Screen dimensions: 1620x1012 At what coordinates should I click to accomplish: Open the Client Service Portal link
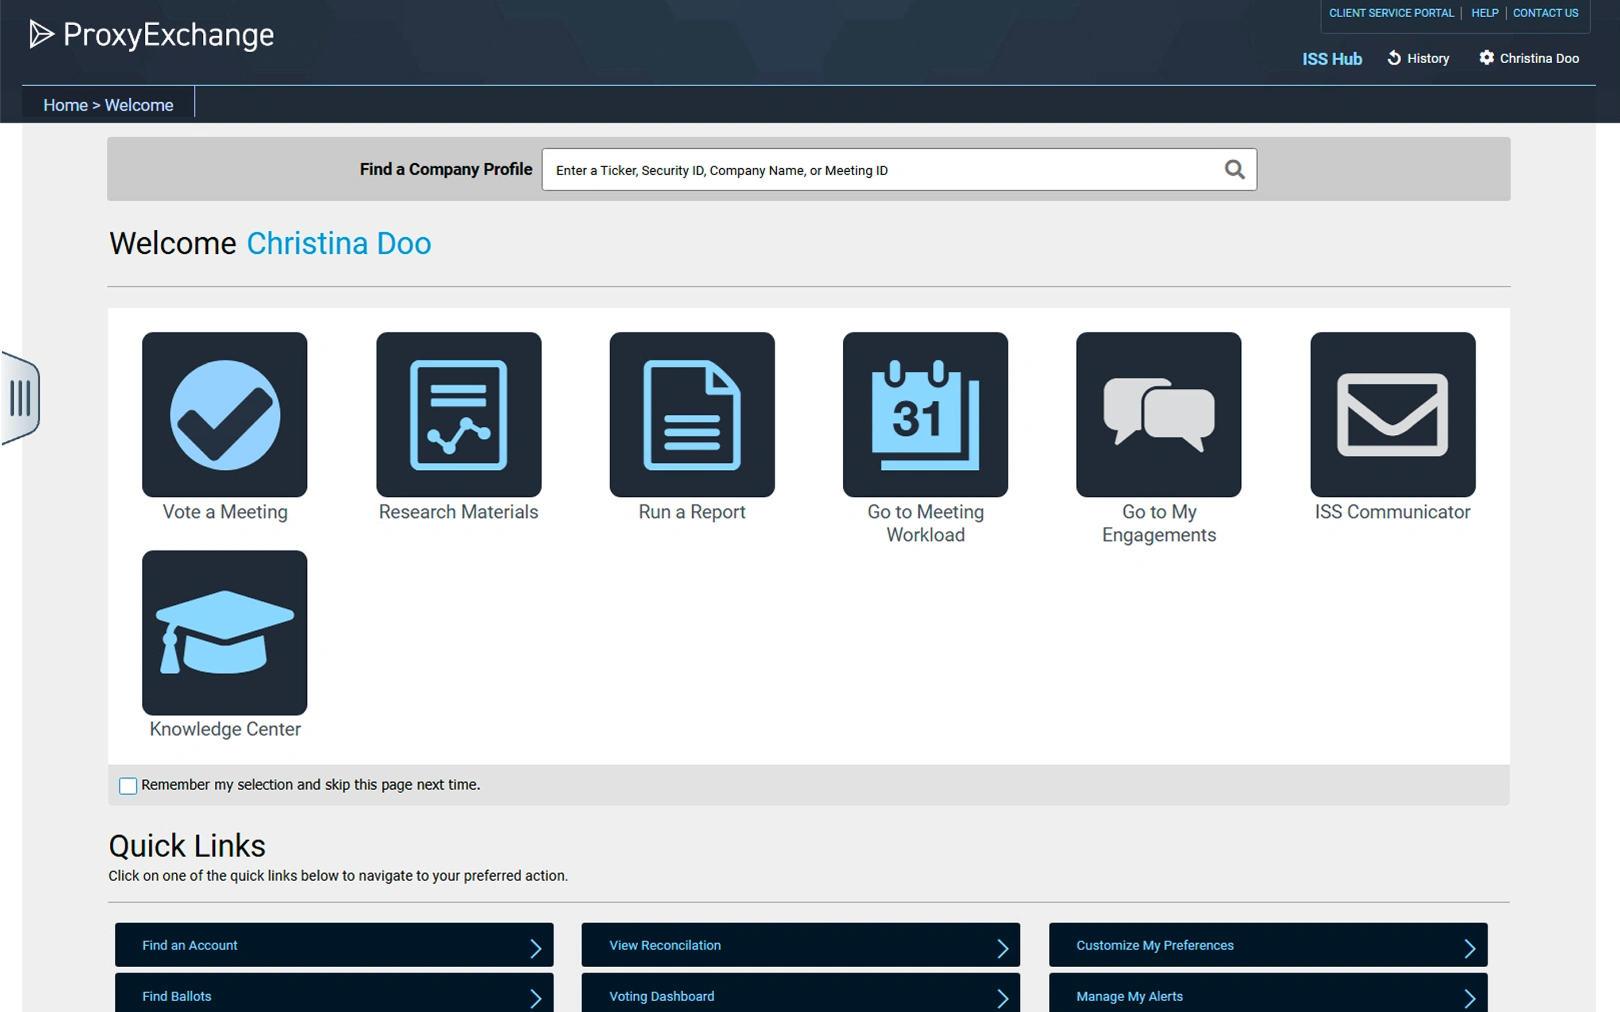[x=1391, y=13]
